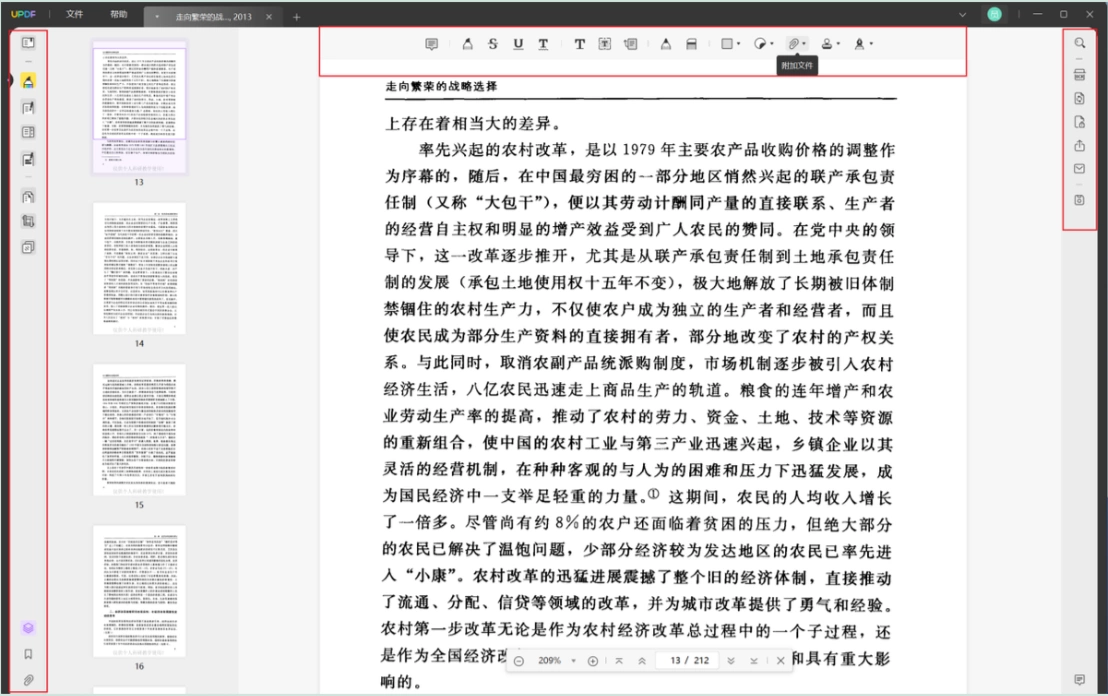Jump to the last page
This screenshot has width=1108, height=696.
click(754, 661)
